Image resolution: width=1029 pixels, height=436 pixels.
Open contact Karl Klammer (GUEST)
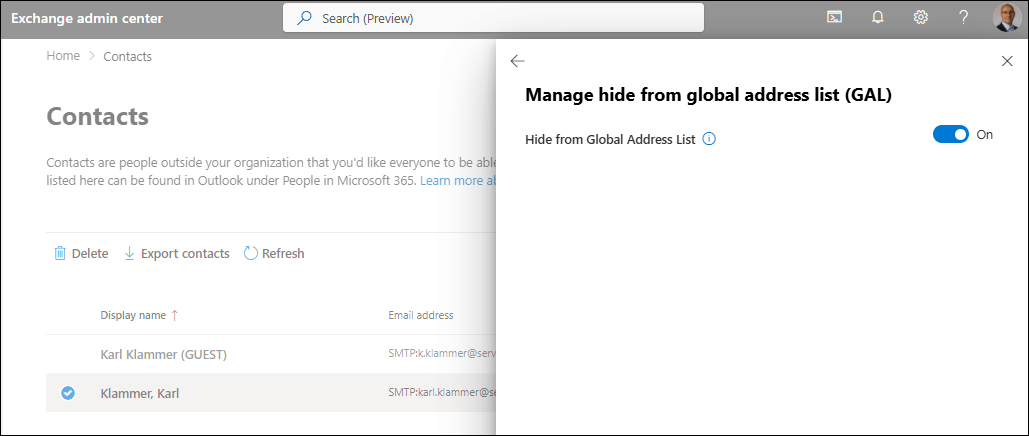point(163,355)
